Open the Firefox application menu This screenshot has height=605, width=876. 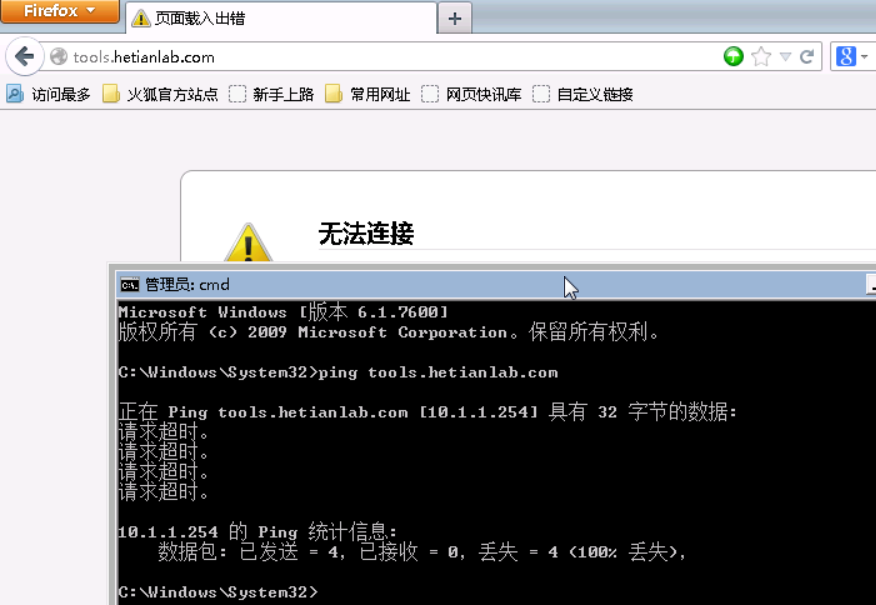pyautogui.click(x=60, y=11)
